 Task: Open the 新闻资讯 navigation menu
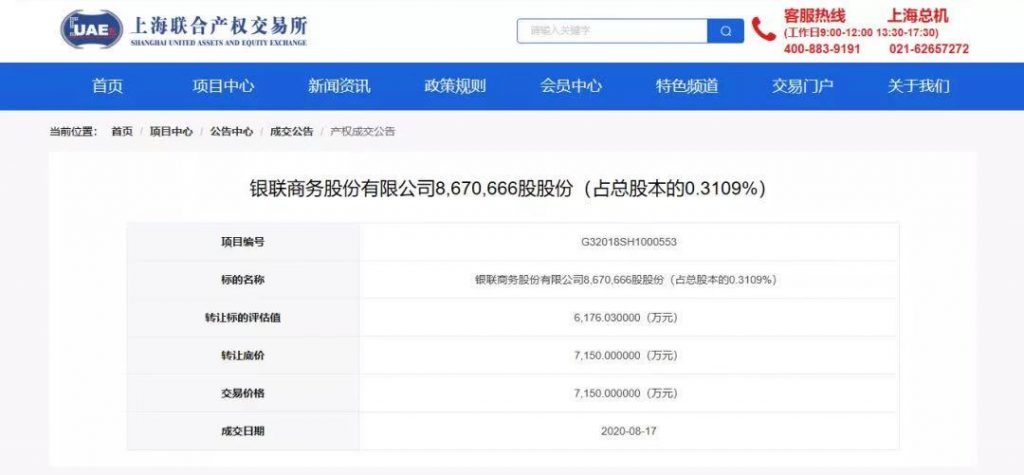point(339,86)
